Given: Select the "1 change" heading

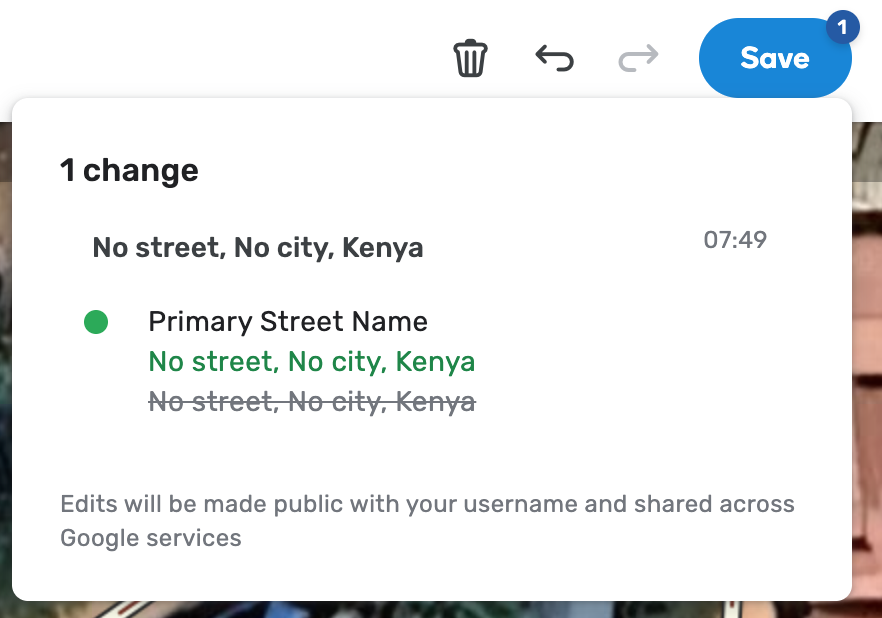Looking at the screenshot, I should tap(129, 171).
